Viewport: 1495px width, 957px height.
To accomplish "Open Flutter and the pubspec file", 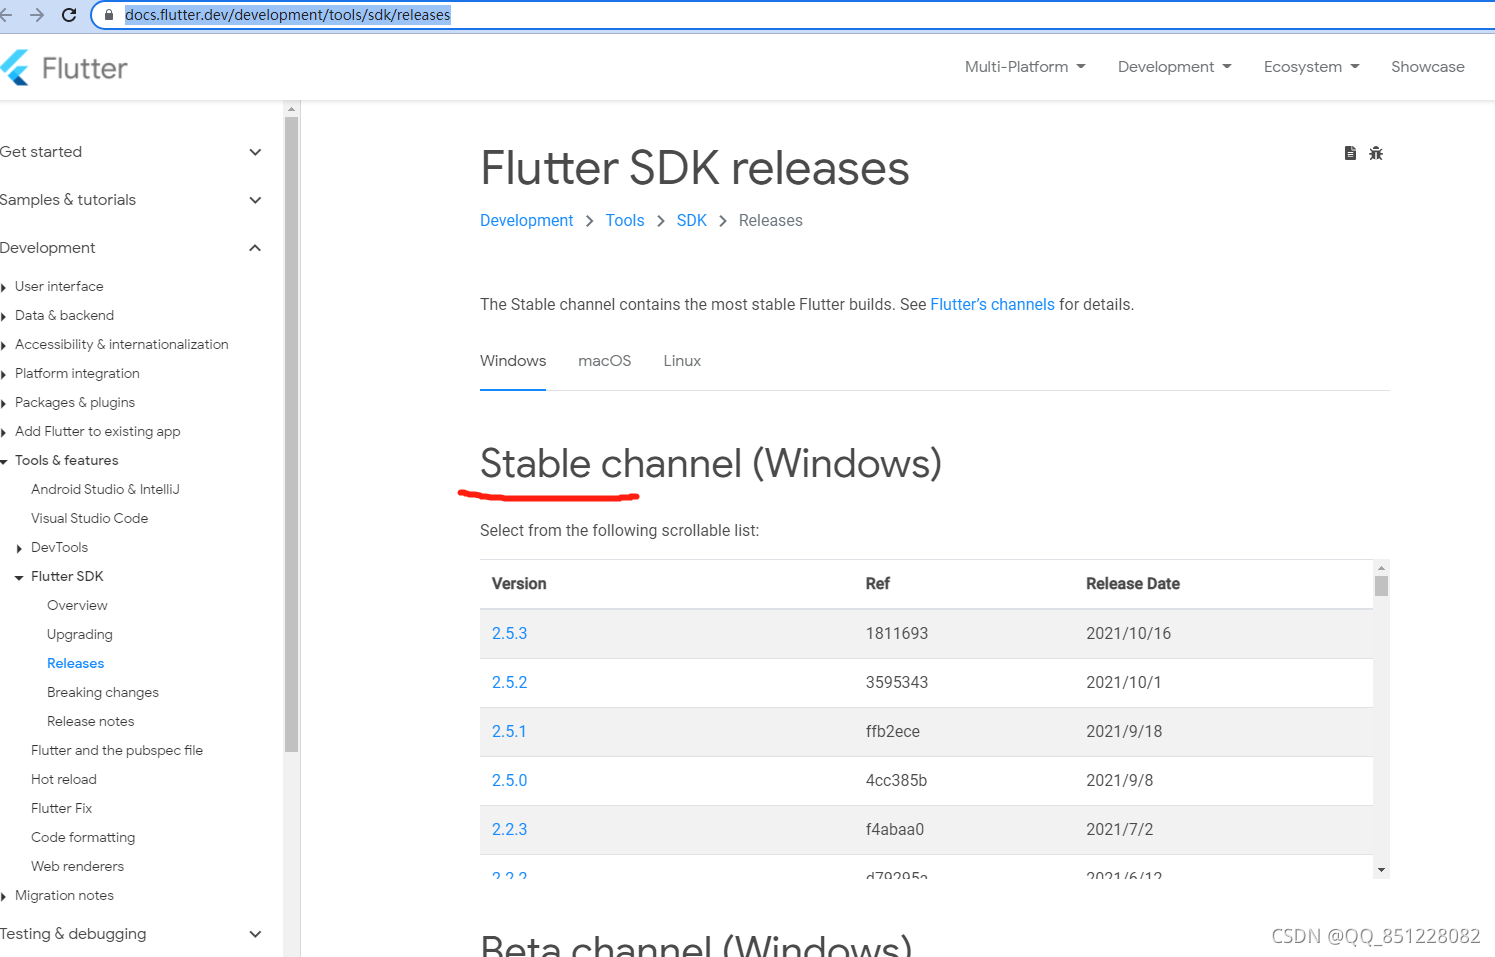I will tap(117, 750).
